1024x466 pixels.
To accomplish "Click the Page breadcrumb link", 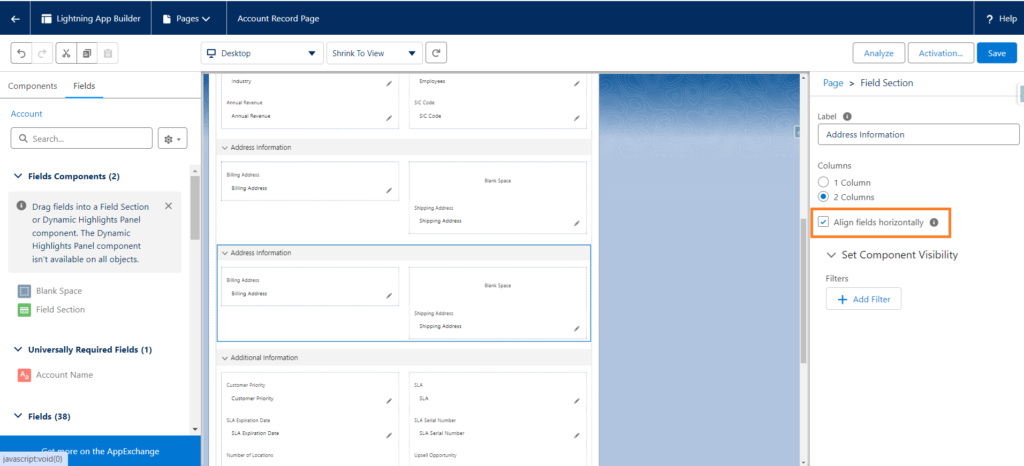I will [833, 83].
